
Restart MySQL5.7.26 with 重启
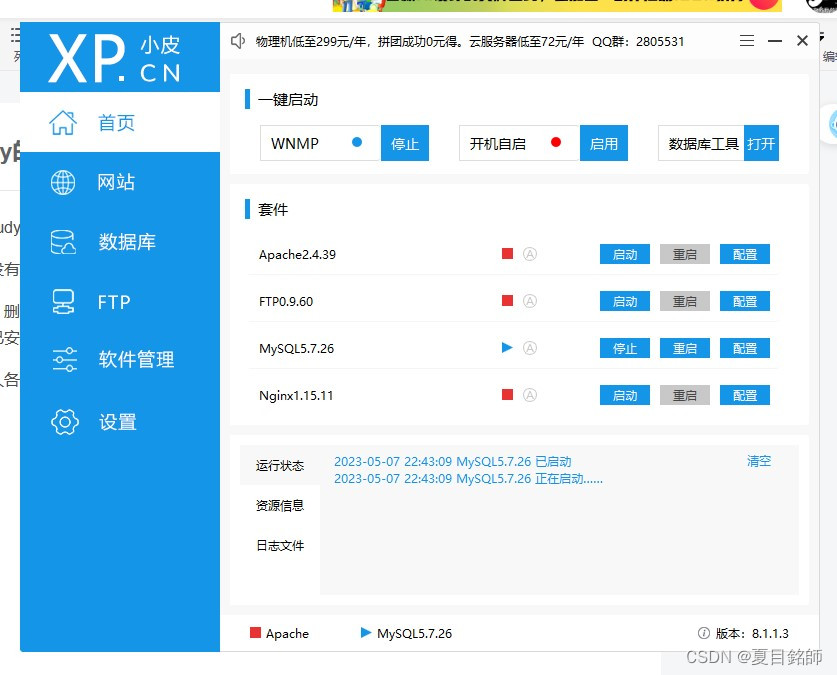(x=685, y=348)
